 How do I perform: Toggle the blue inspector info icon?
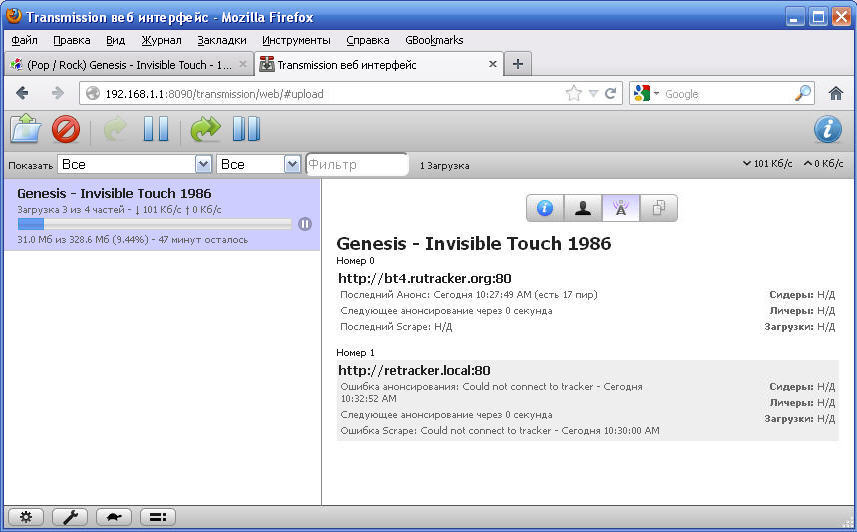point(827,130)
